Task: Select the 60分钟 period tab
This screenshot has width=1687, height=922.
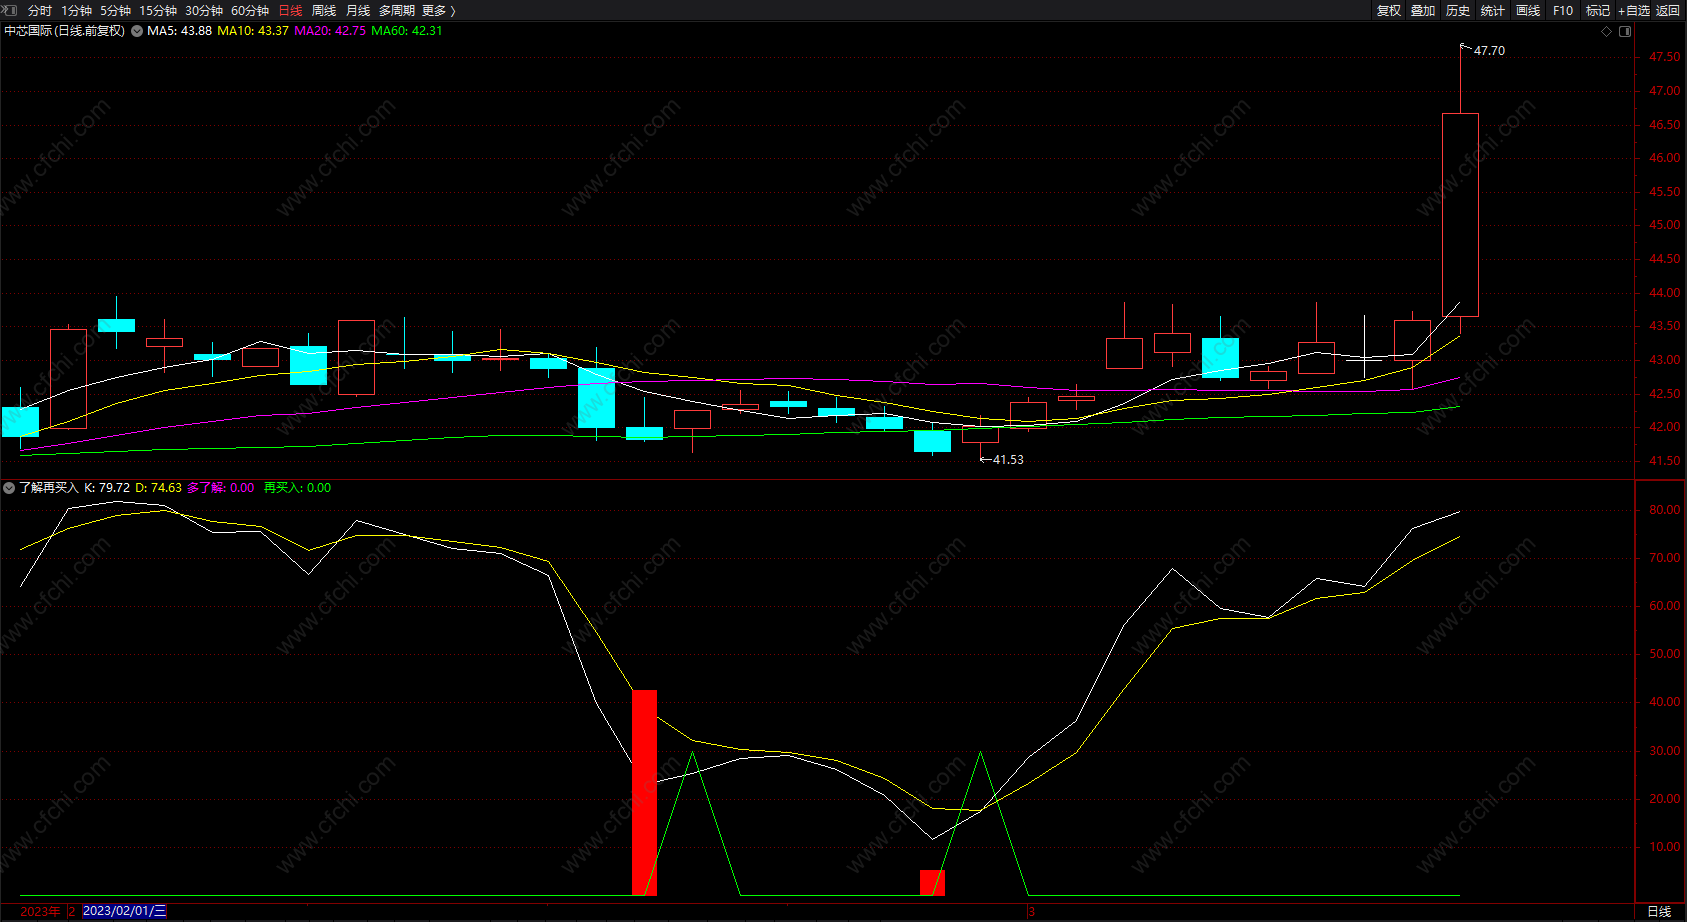Action: [250, 10]
